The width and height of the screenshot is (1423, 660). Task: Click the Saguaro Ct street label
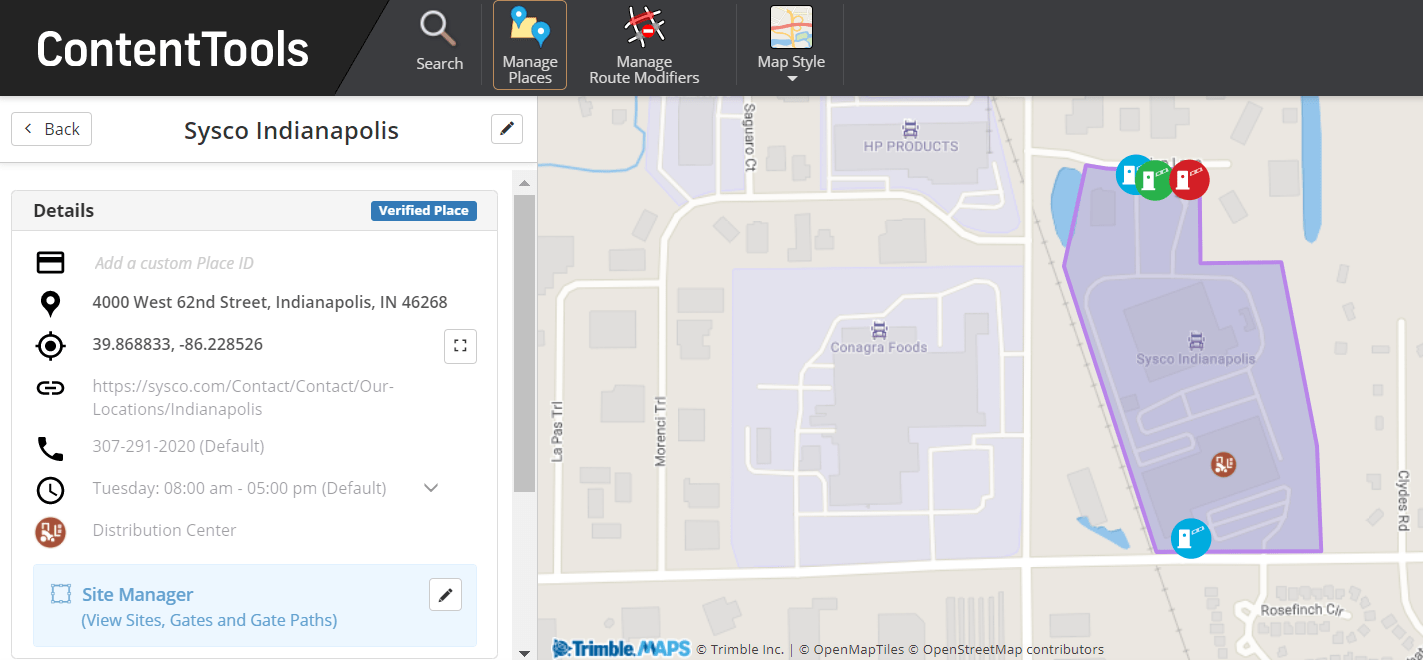point(749,136)
